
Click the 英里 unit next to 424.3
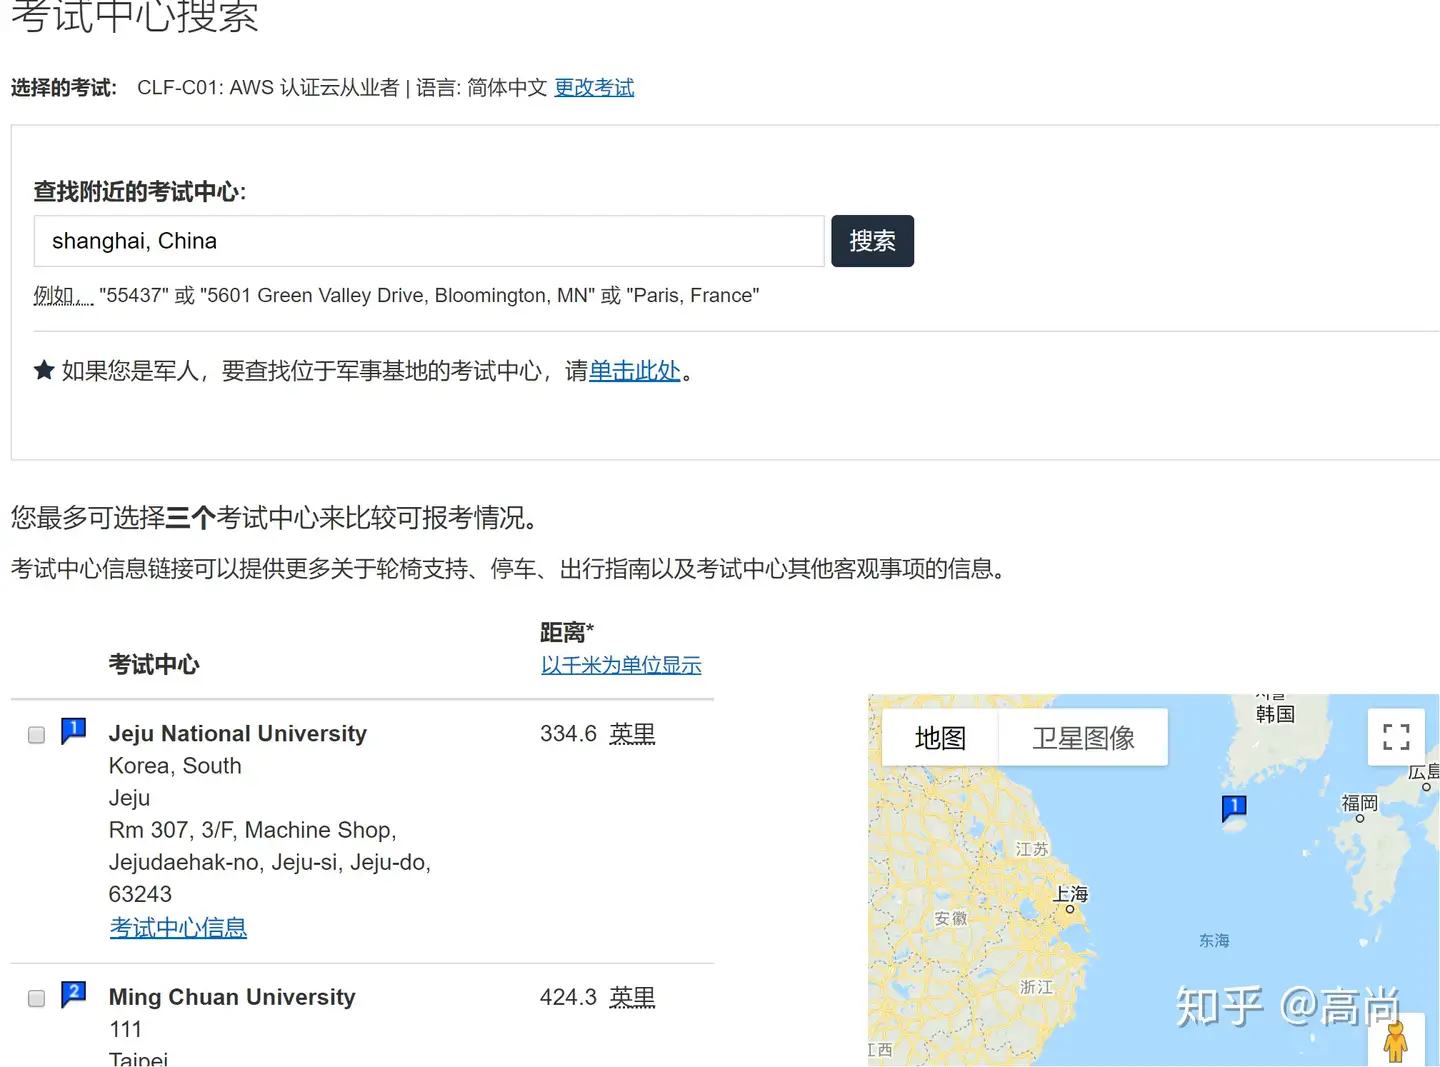[x=632, y=997]
